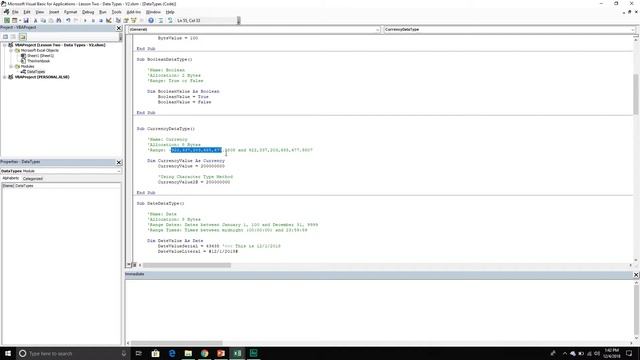This screenshot has height=360, width=640.
Task: Click View Code icon in Project panel
Action: (6, 37)
